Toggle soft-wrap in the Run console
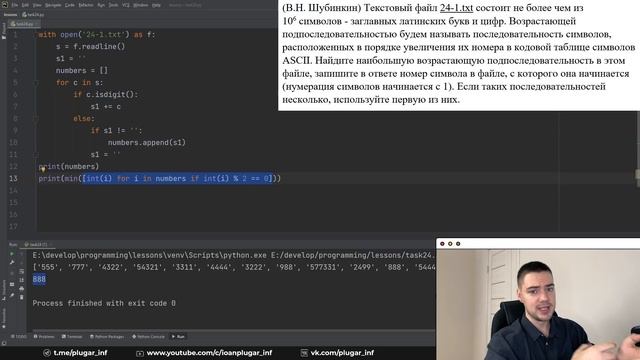The height and width of the screenshot is (360, 640). click(x=22, y=271)
